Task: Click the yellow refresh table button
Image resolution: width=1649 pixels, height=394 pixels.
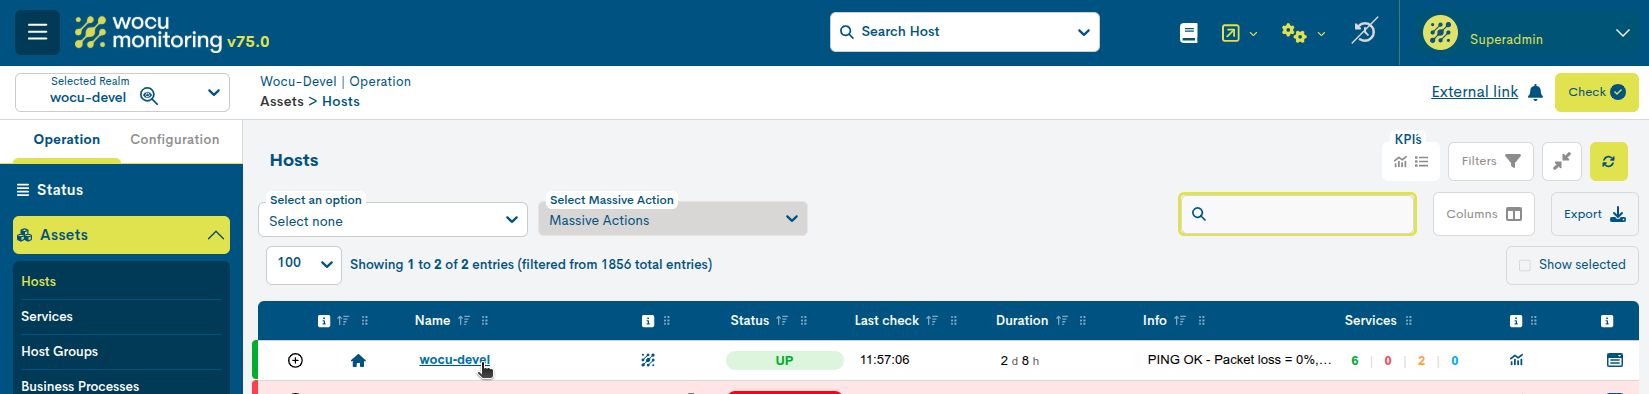Action: pyautogui.click(x=1608, y=161)
